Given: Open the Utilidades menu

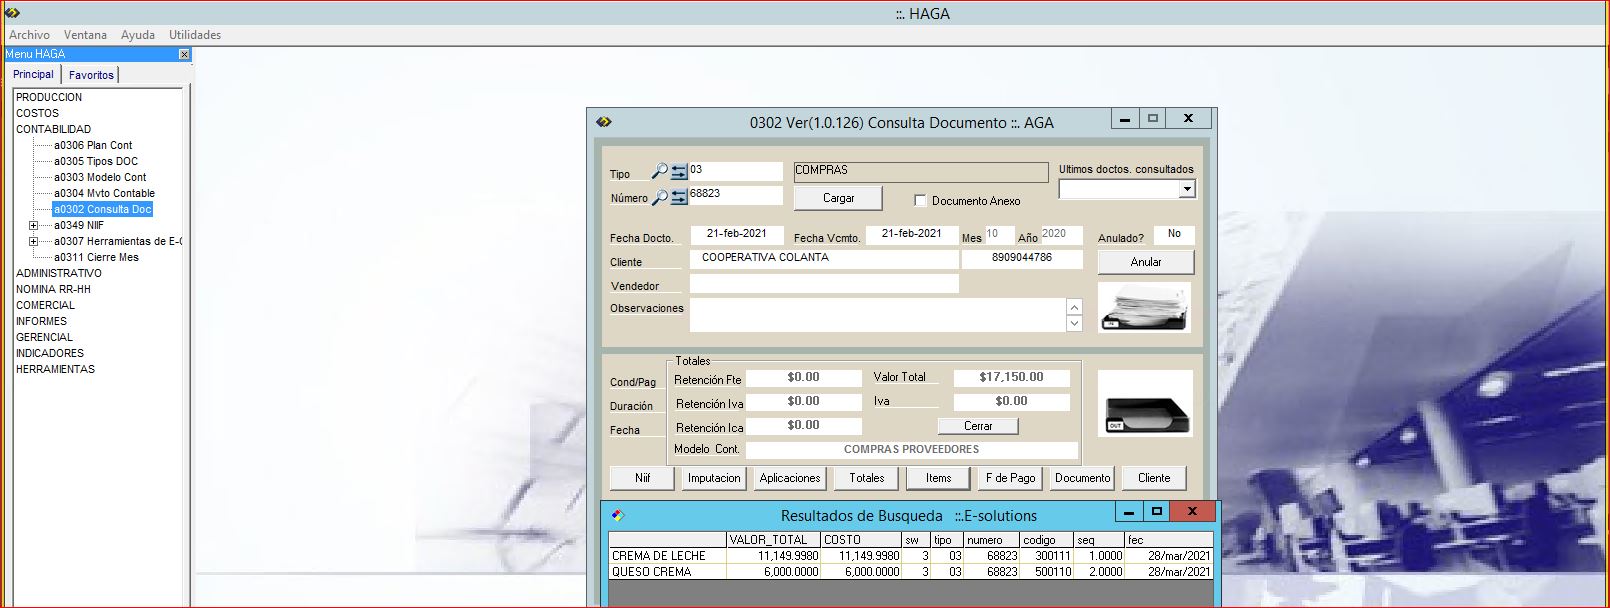Looking at the screenshot, I should 195,34.
